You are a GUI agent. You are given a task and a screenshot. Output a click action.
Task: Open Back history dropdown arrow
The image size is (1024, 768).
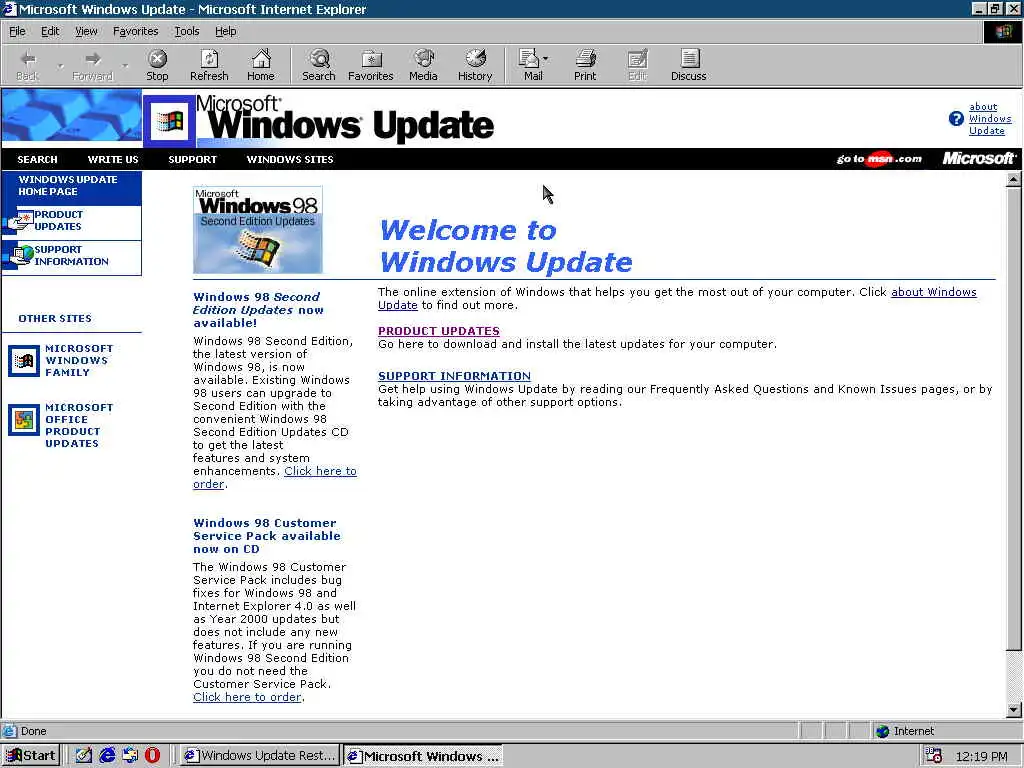(60, 66)
